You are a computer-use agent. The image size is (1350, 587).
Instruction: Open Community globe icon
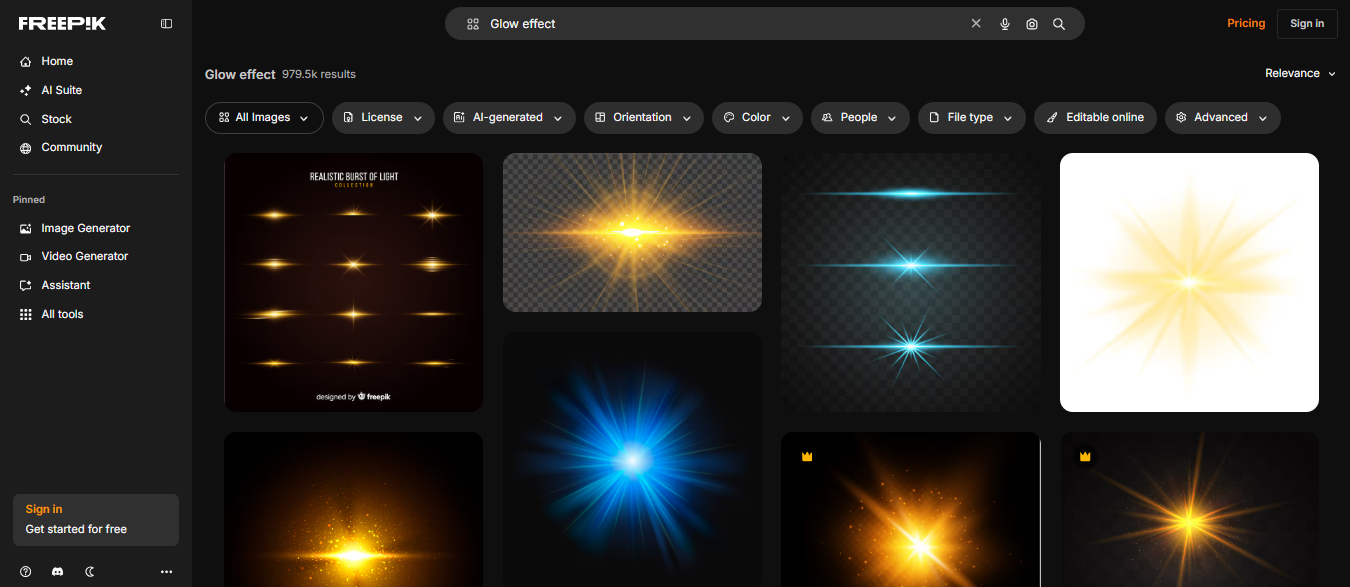26,148
